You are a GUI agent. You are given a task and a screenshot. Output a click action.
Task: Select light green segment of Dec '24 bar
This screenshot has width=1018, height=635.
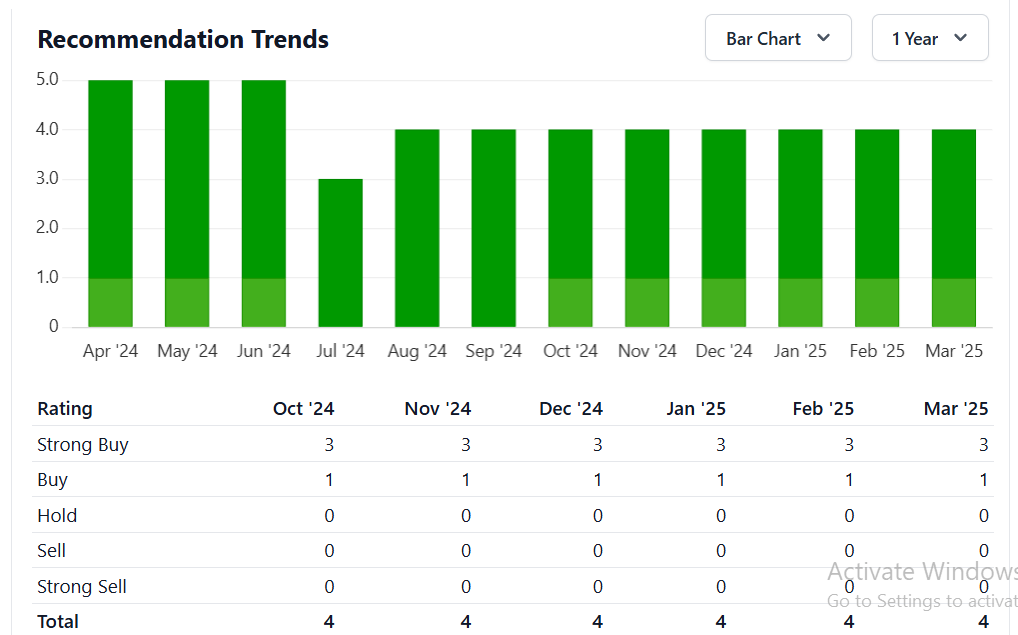[x=723, y=302]
